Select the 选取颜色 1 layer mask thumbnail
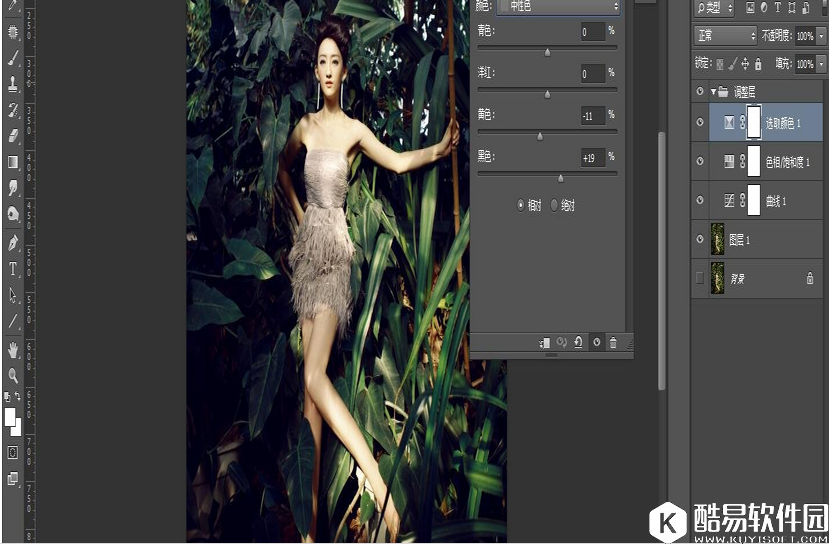Screen dimensions: 829x544 (754, 122)
